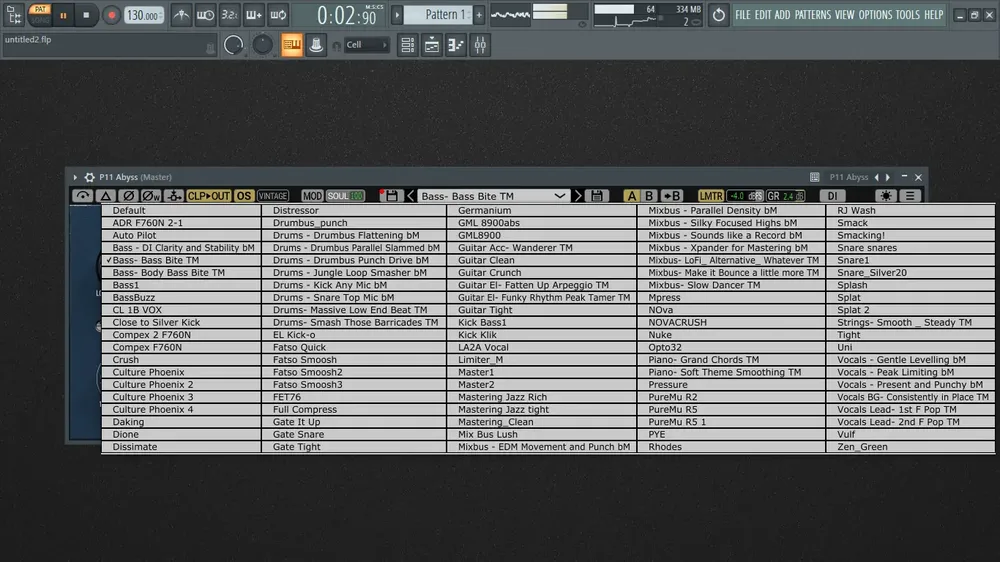The width and height of the screenshot is (1000, 562).
Task: Open the OPTIONS menu
Action: point(875,15)
